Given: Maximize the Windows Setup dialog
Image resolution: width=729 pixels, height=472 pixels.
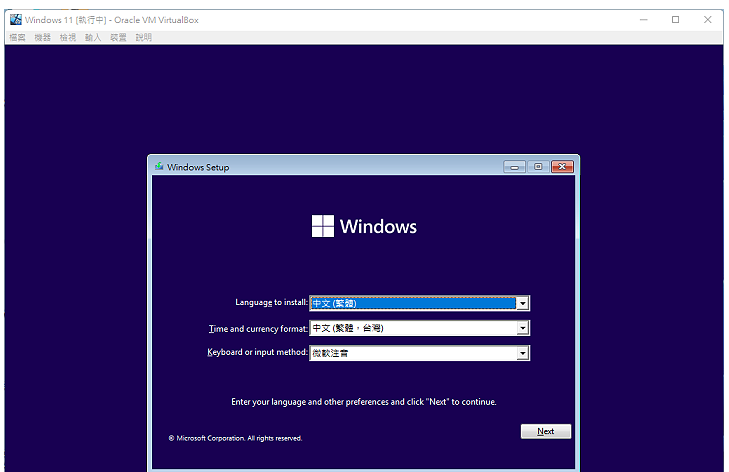Looking at the screenshot, I should 538,166.
